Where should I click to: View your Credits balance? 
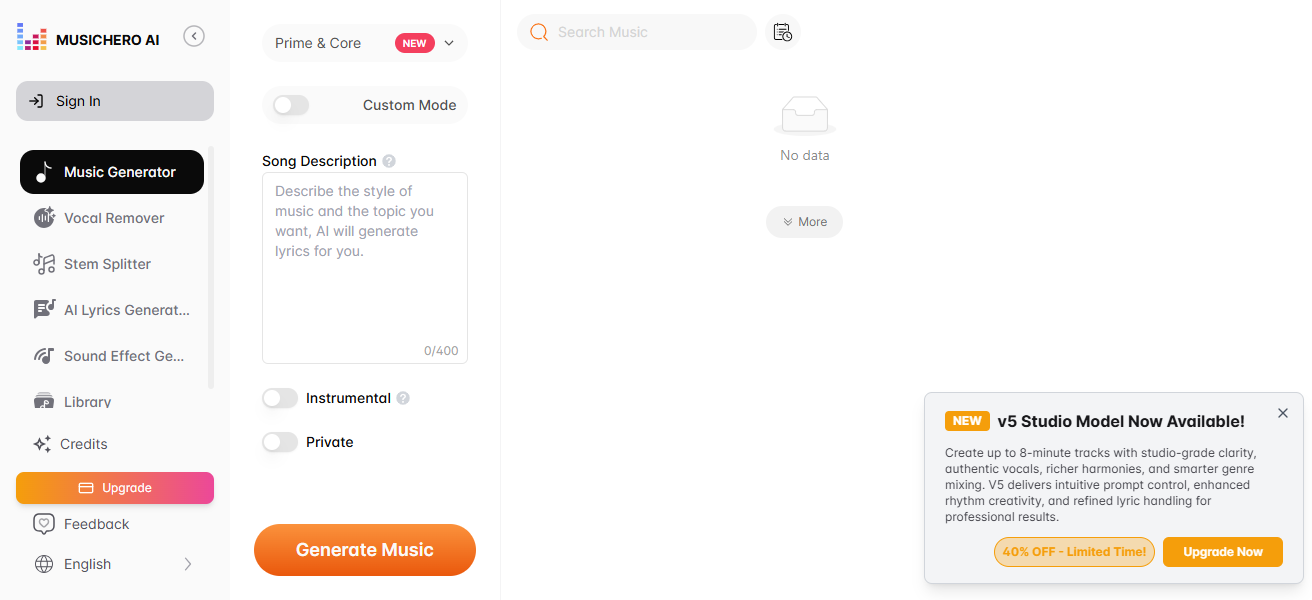[84, 443]
